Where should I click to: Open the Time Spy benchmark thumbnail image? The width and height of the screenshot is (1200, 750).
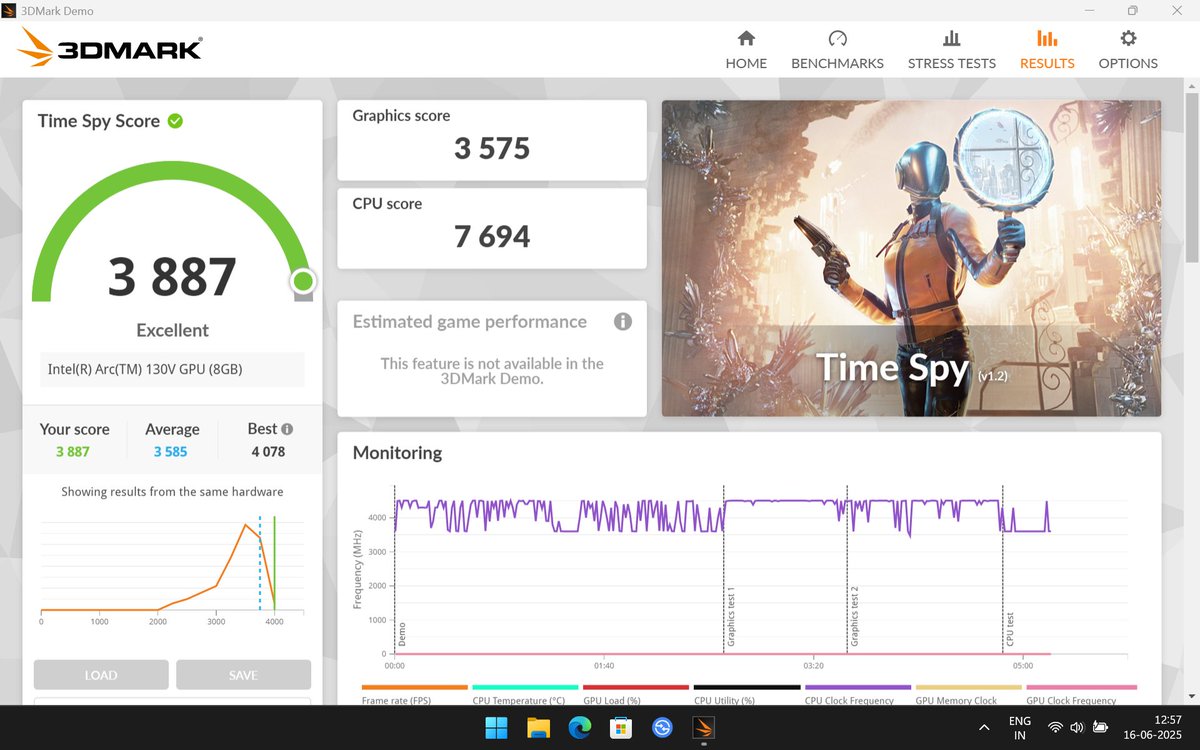tap(911, 258)
